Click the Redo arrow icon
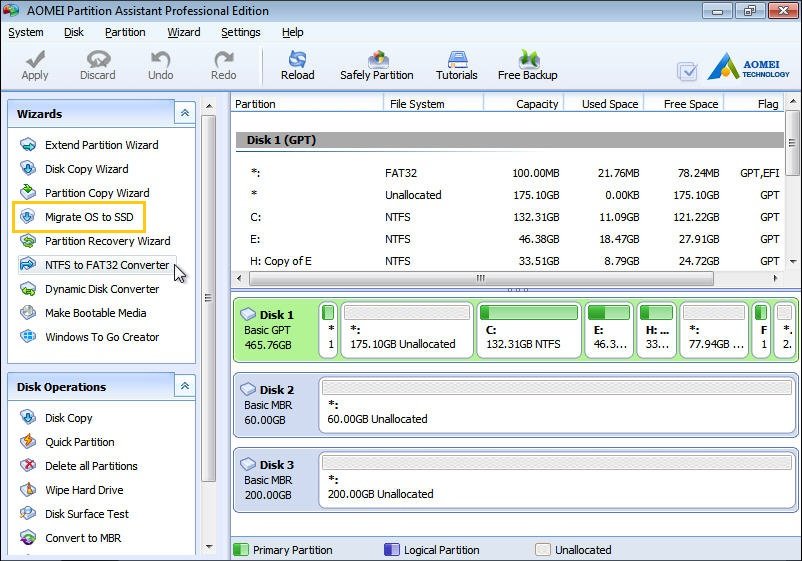Image resolution: width=802 pixels, height=561 pixels. (224, 59)
